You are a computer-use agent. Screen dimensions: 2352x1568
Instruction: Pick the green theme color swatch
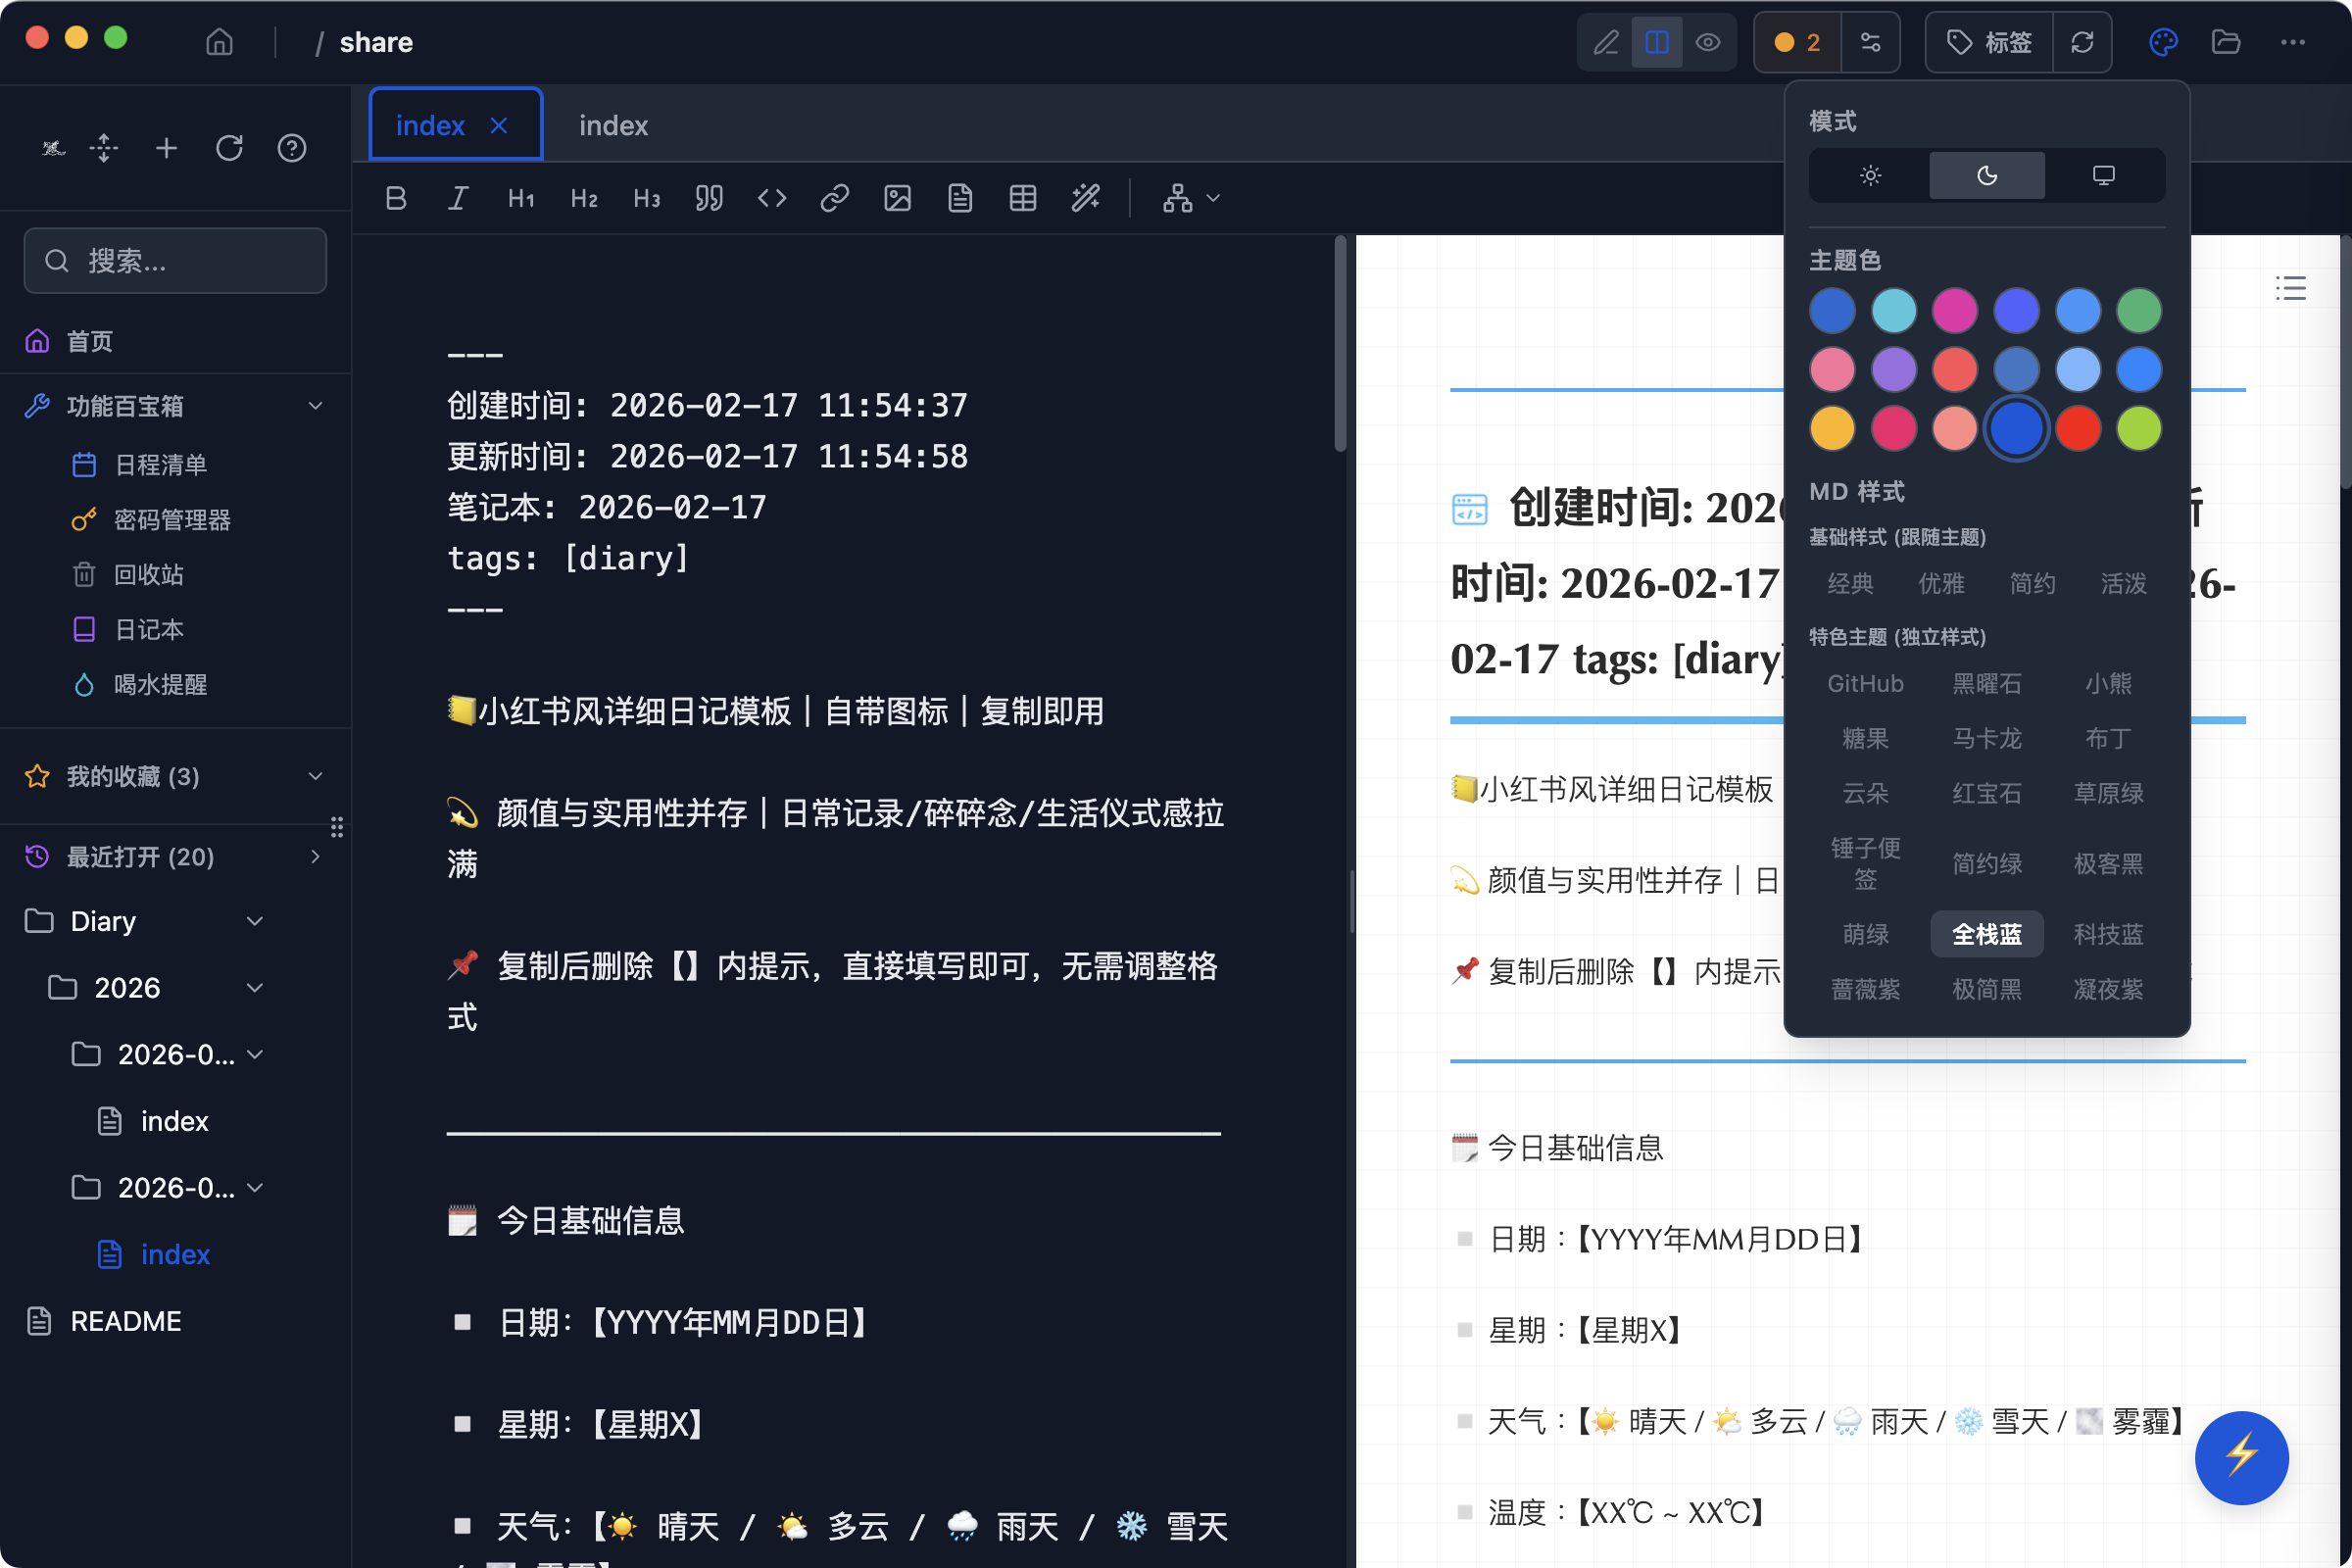coord(2138,310)
